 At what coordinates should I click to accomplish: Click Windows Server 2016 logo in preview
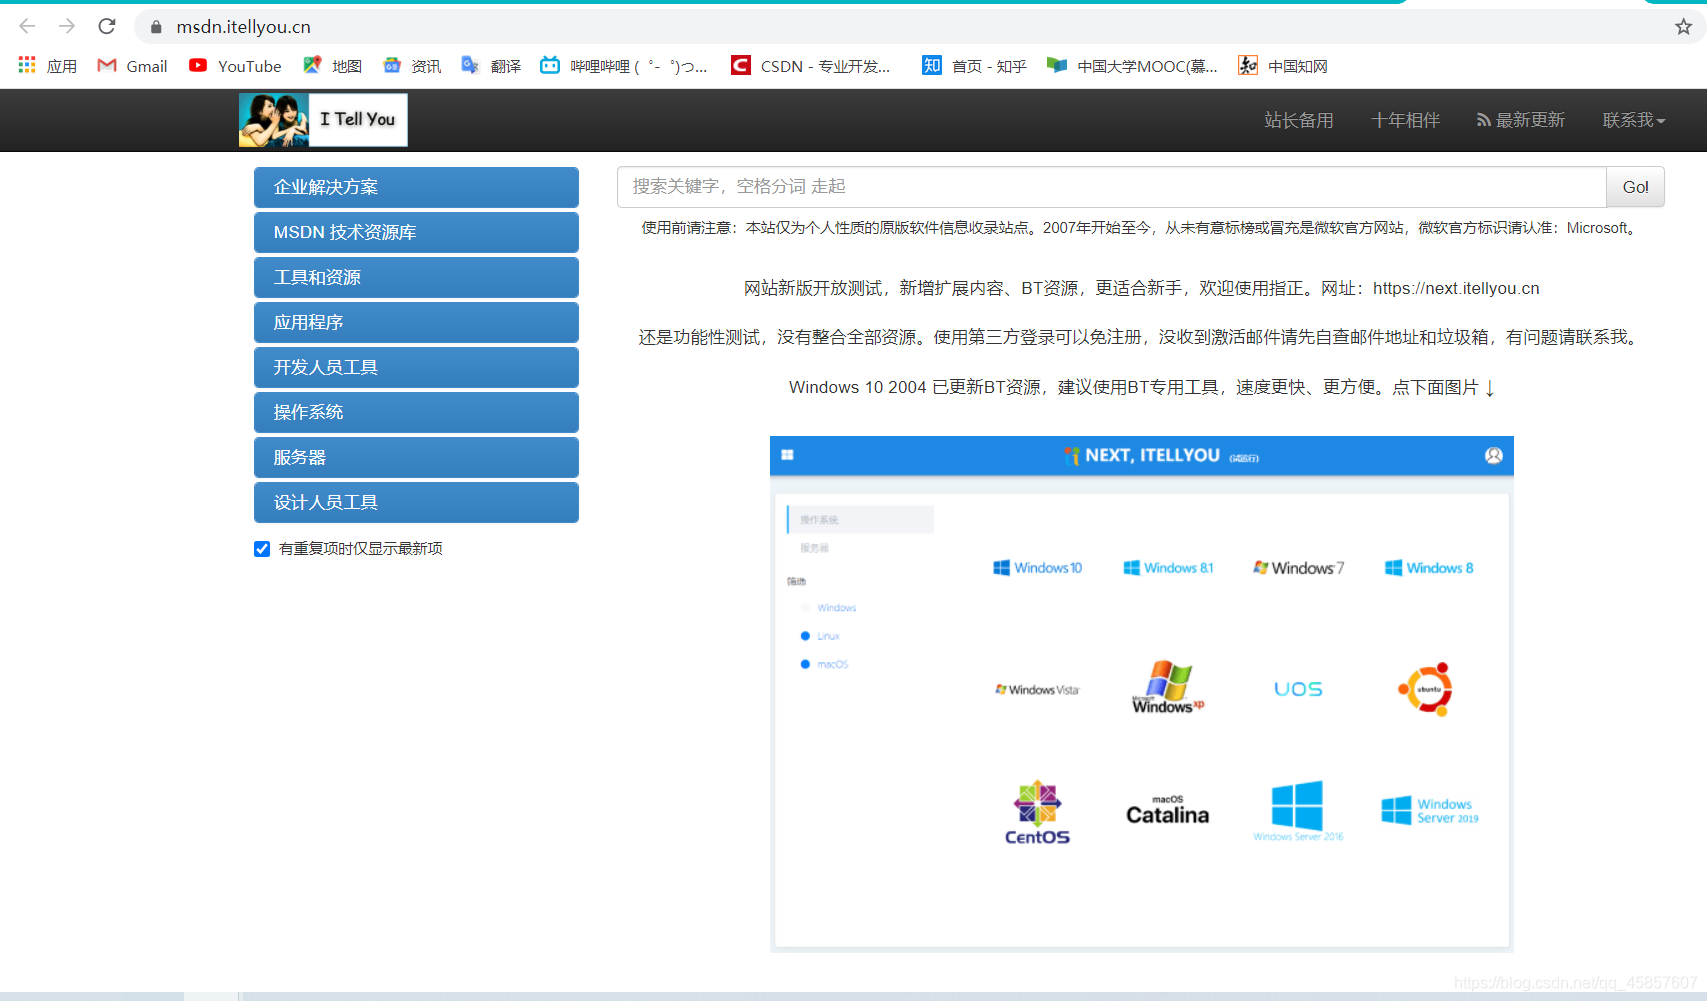click(1298, 811)
